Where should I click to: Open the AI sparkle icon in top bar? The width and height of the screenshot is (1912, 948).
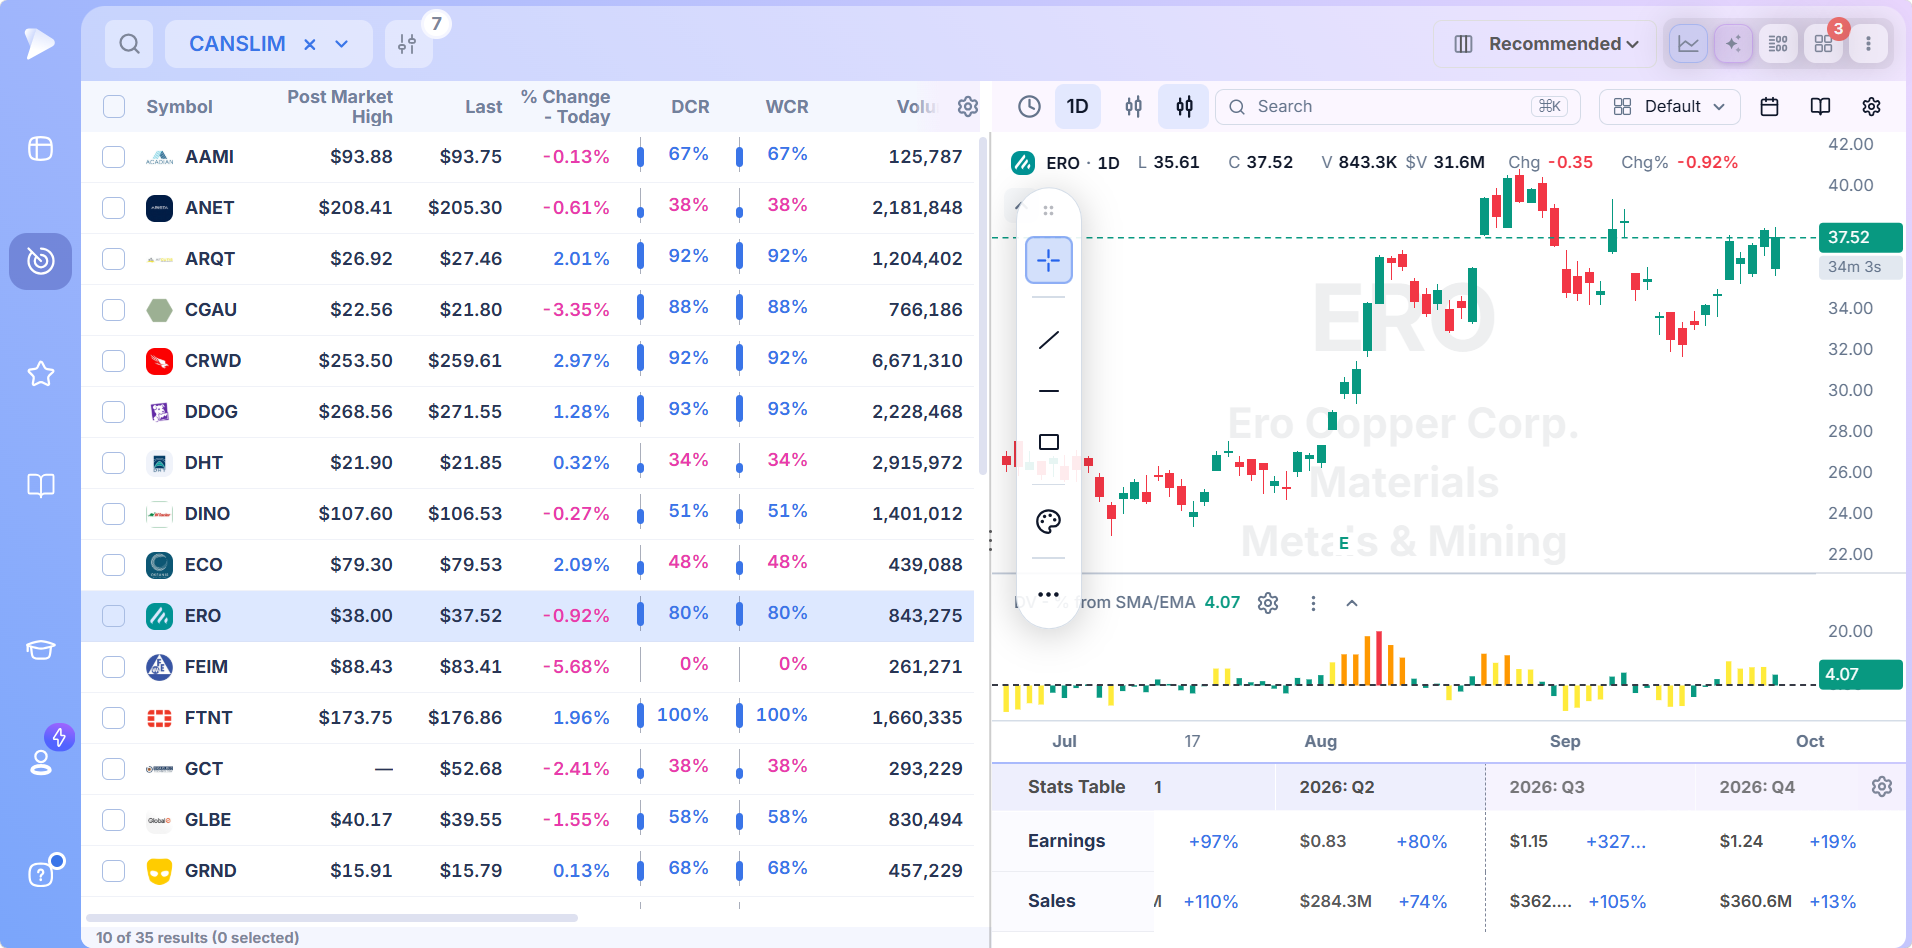coord(1733,44)
